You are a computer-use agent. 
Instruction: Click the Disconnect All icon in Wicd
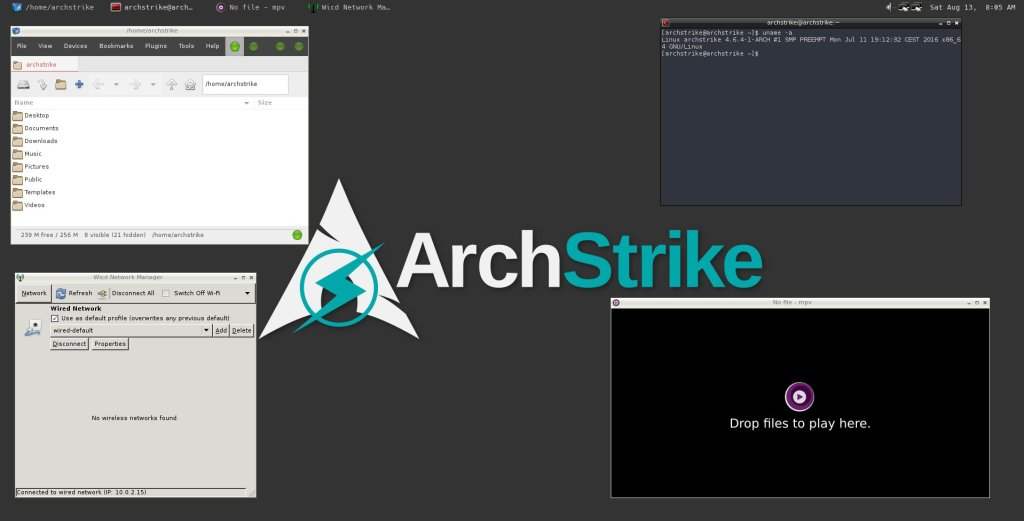pyautogui.click(x=102, y=293)
